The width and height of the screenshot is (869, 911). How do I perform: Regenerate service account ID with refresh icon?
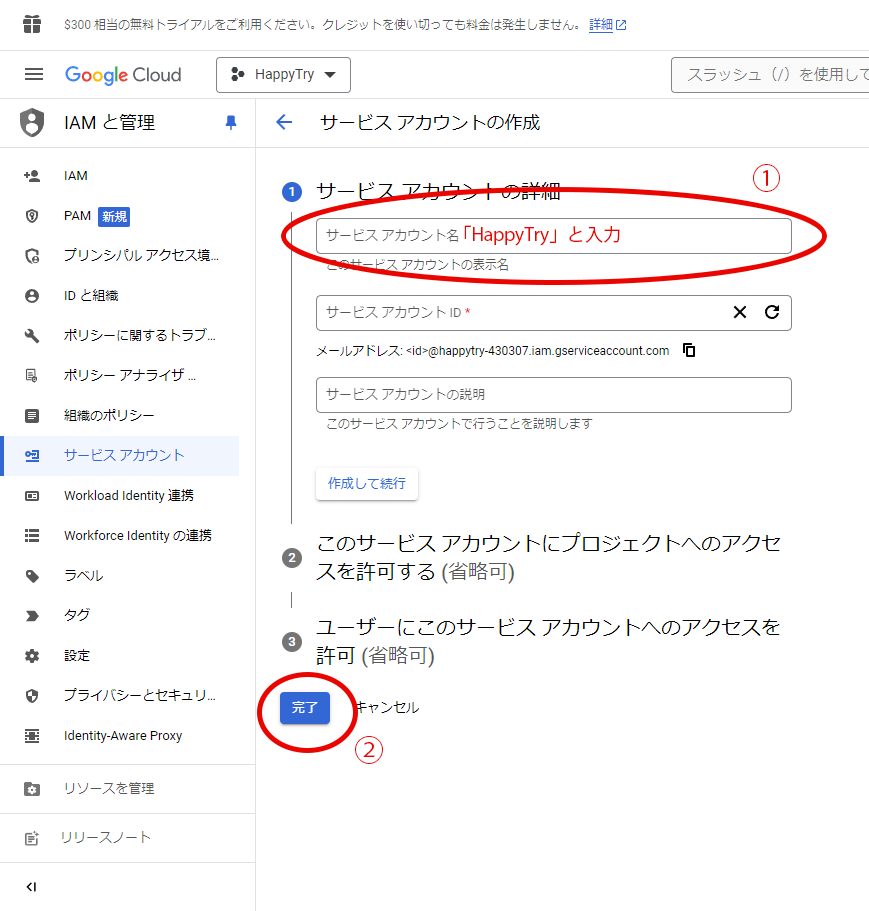(772, 312)
